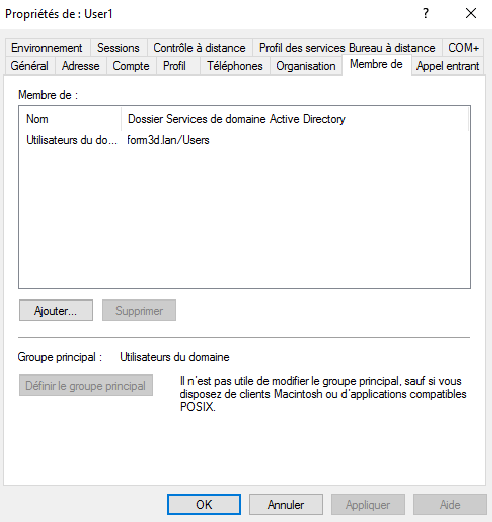Cancel changes with Annuler button
The height and width of the screenshot is (522, 492).
(286, 505)
